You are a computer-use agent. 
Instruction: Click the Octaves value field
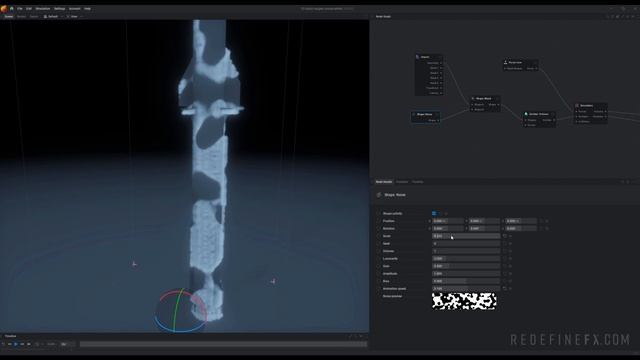point(466,251)
